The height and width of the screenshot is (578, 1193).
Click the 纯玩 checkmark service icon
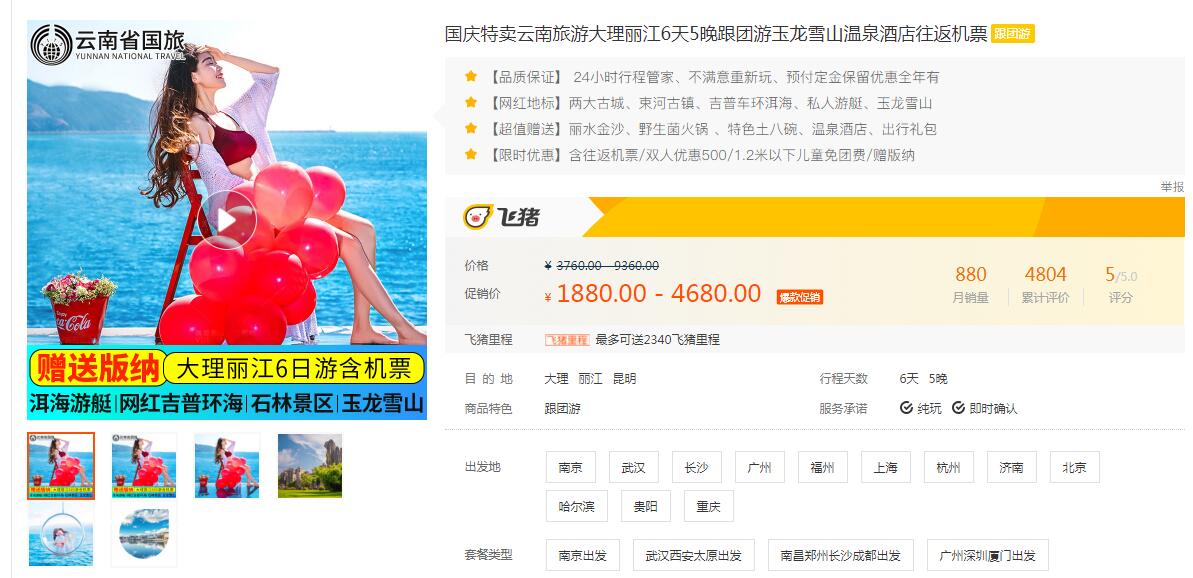[x=906, y=408]
